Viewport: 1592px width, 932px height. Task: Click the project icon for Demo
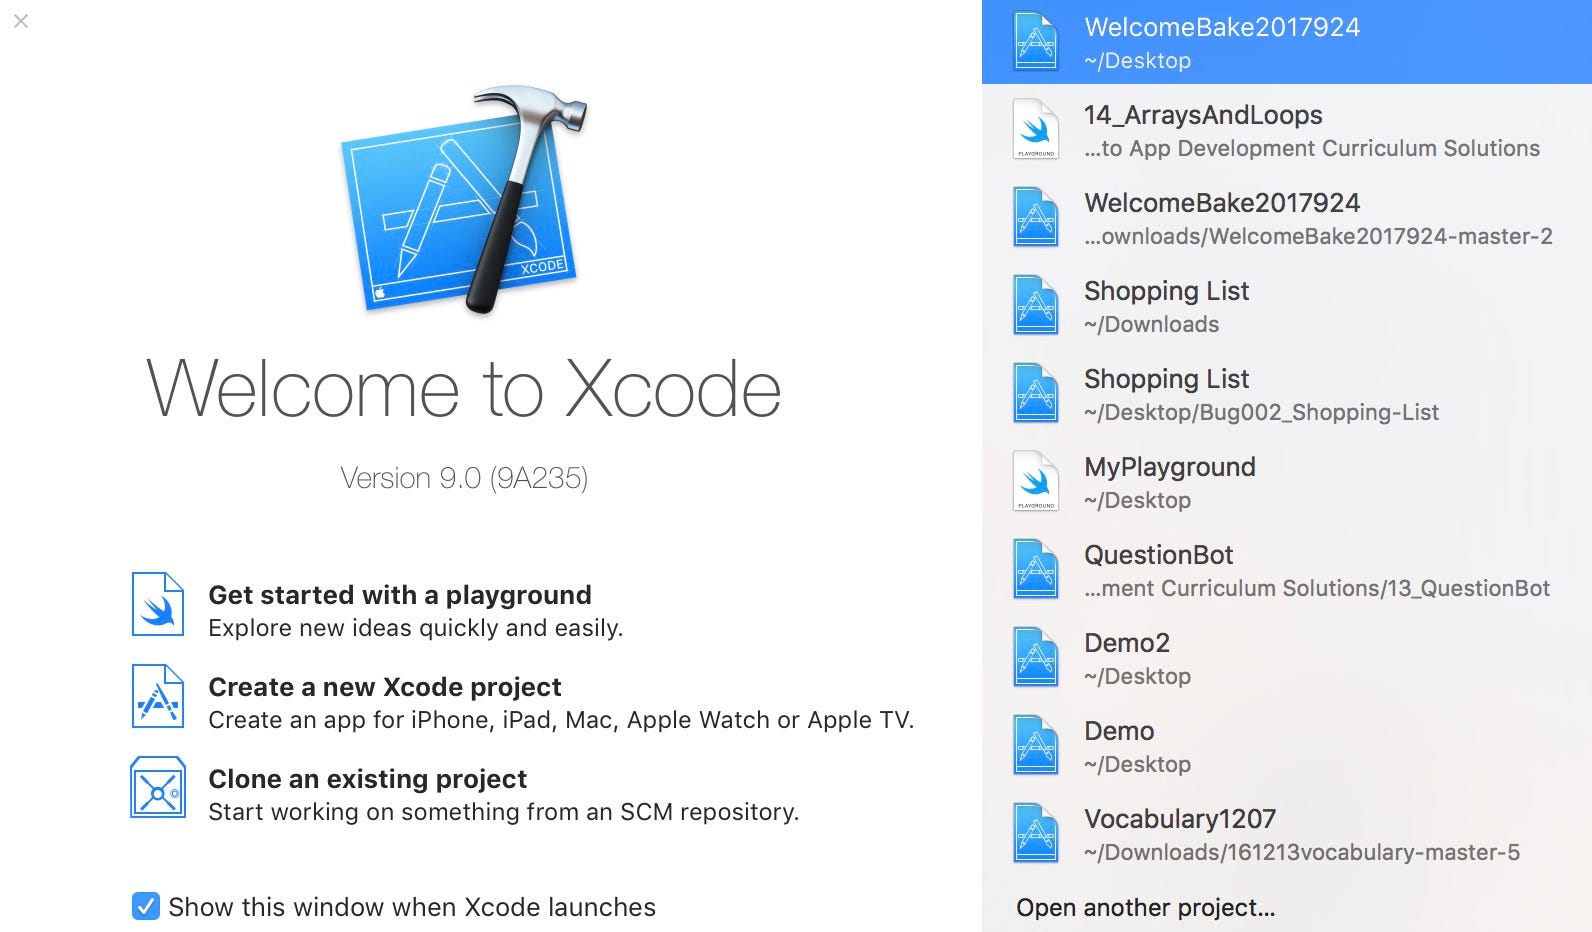(x=1036, y=745)
